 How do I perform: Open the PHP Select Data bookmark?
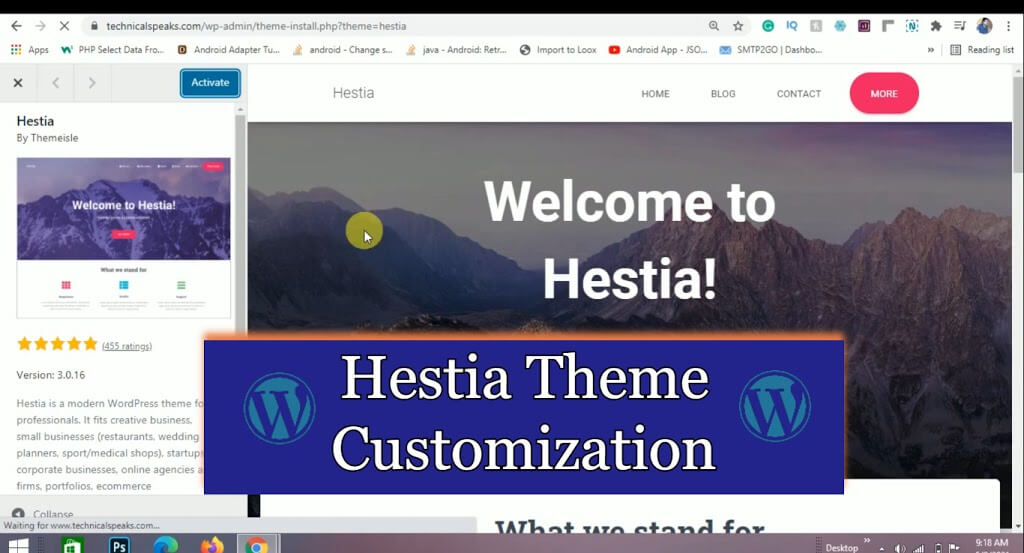[x=112, y=50]
